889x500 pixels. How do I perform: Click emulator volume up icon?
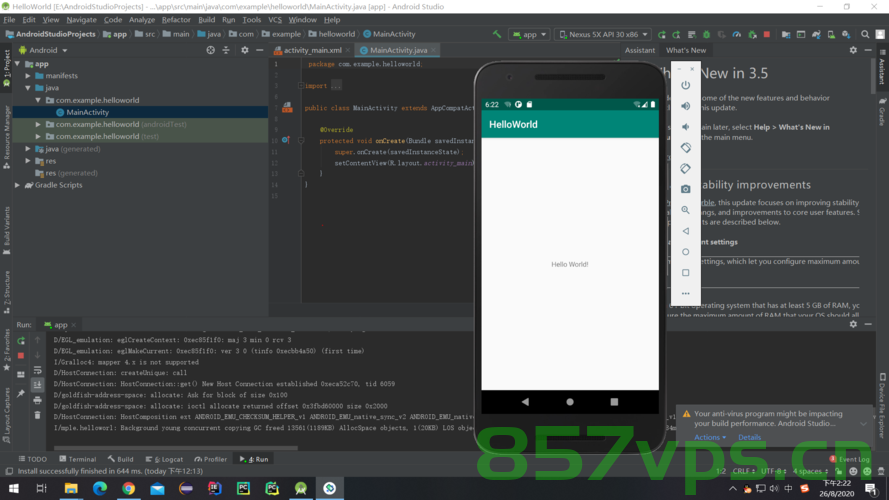[685, 106]
